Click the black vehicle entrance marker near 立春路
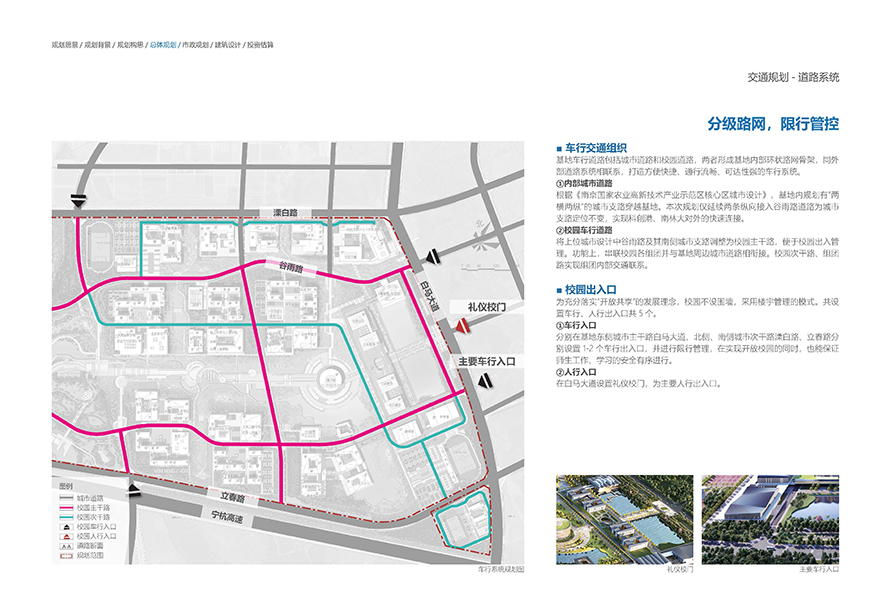The height and width of the screenshot is (615, 870). point(134,490)
